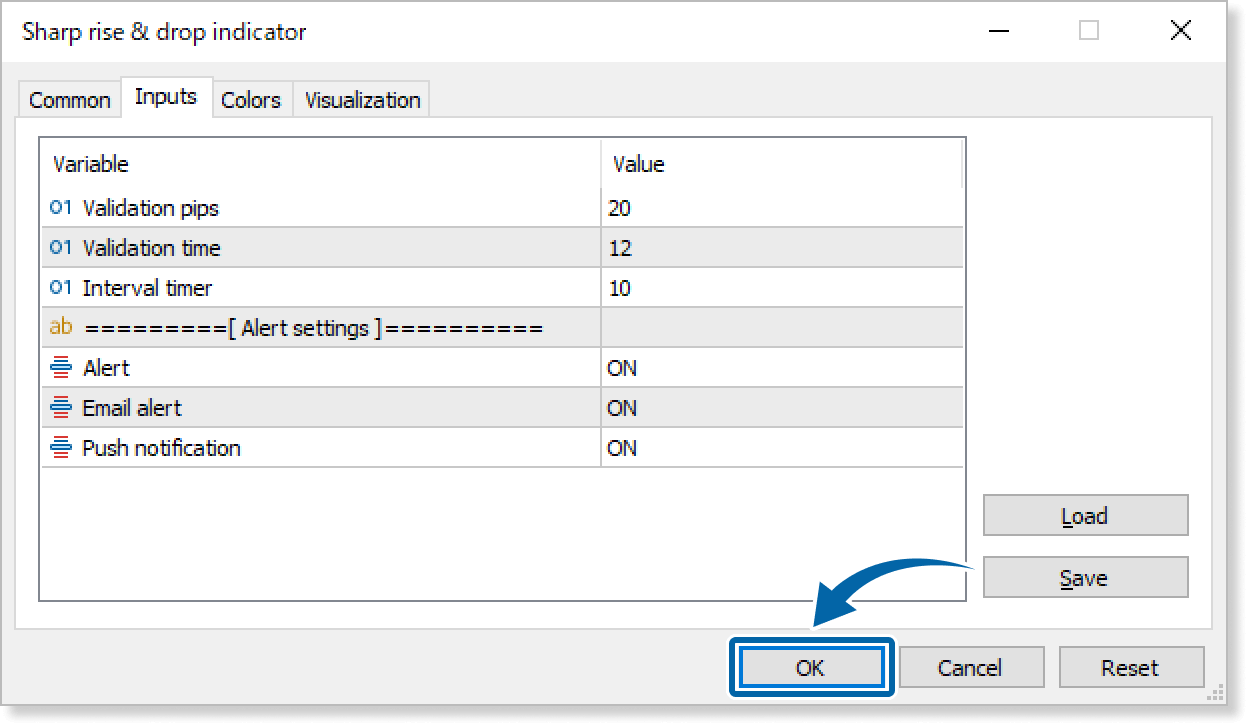This screenshot has width=1248, height=726.
Task: Select the Interval timer value 10
Action: pyautogui.click(x=620, y=288)
